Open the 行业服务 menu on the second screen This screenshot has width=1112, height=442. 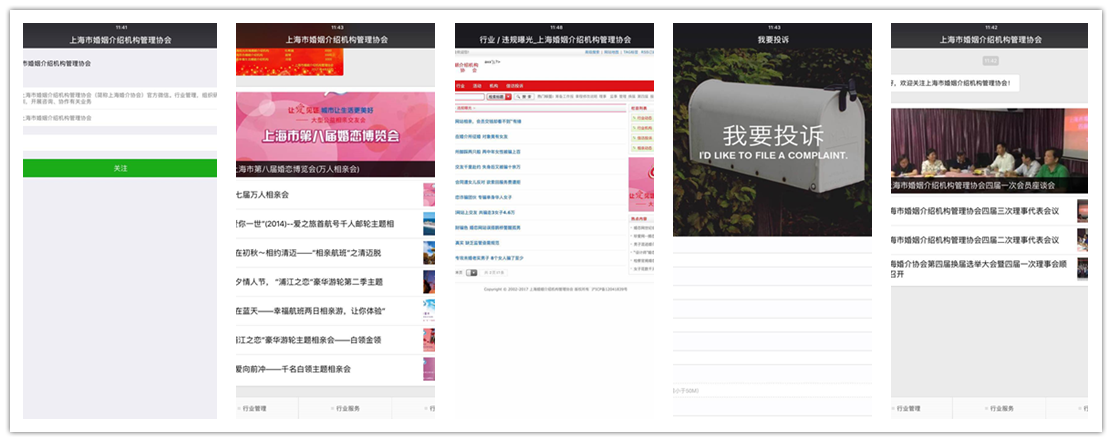pos(345,409)
